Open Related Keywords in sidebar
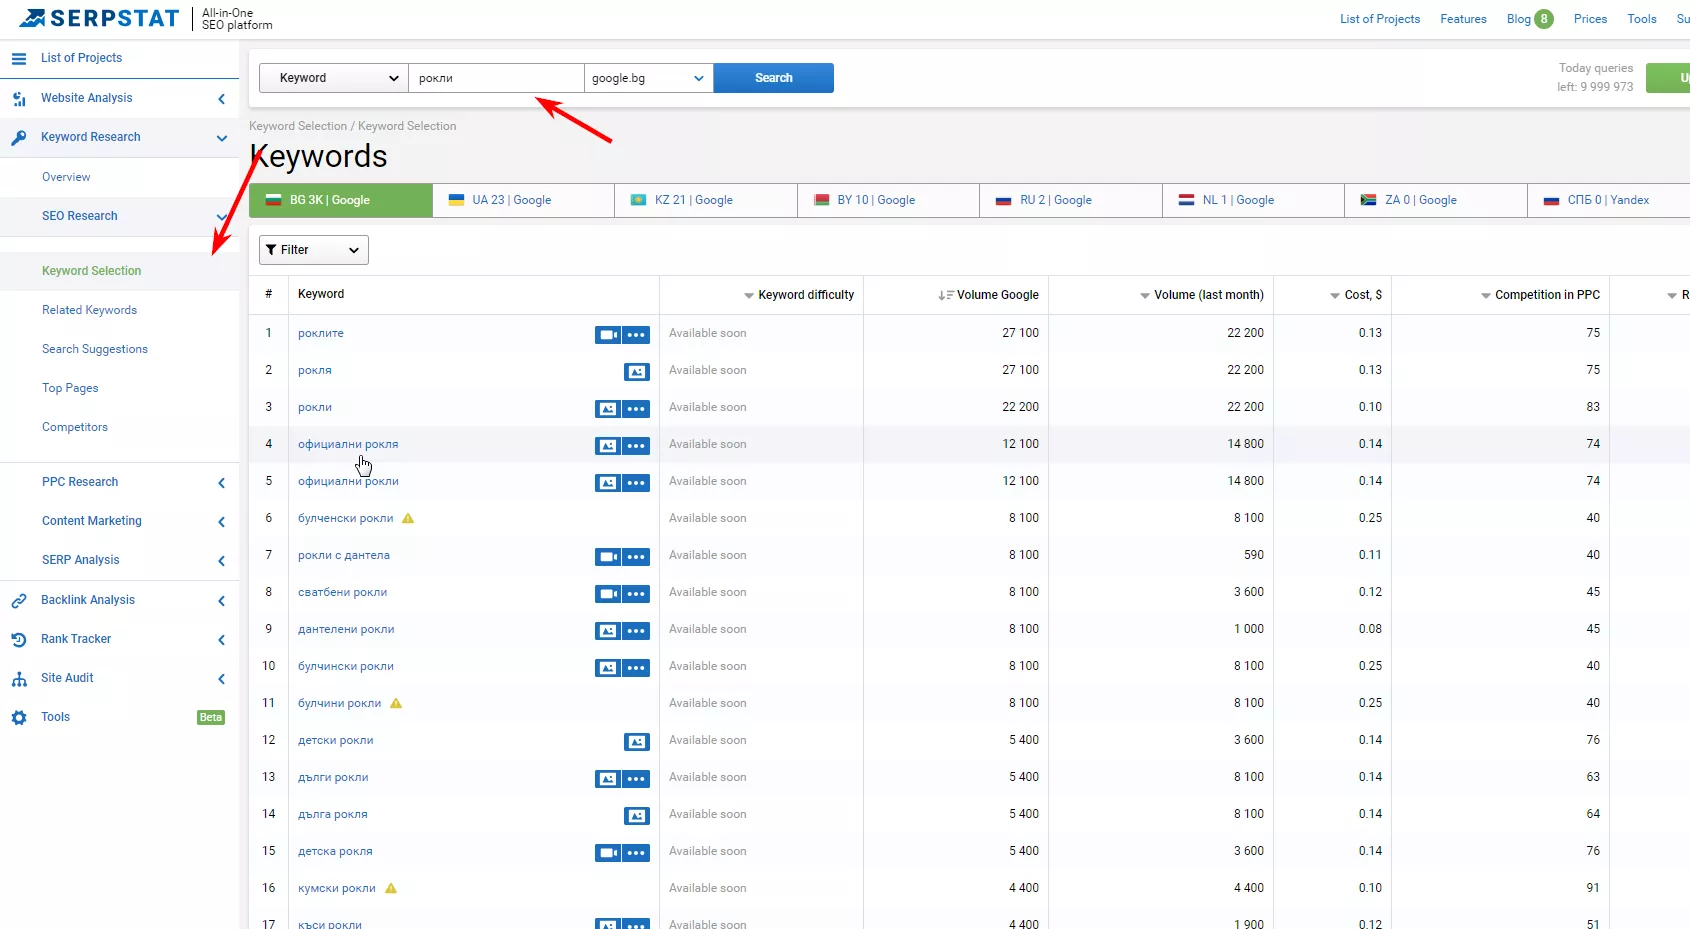Viewport: 1690px width, 929px height. pyautogui.click(x=90, y=310)
